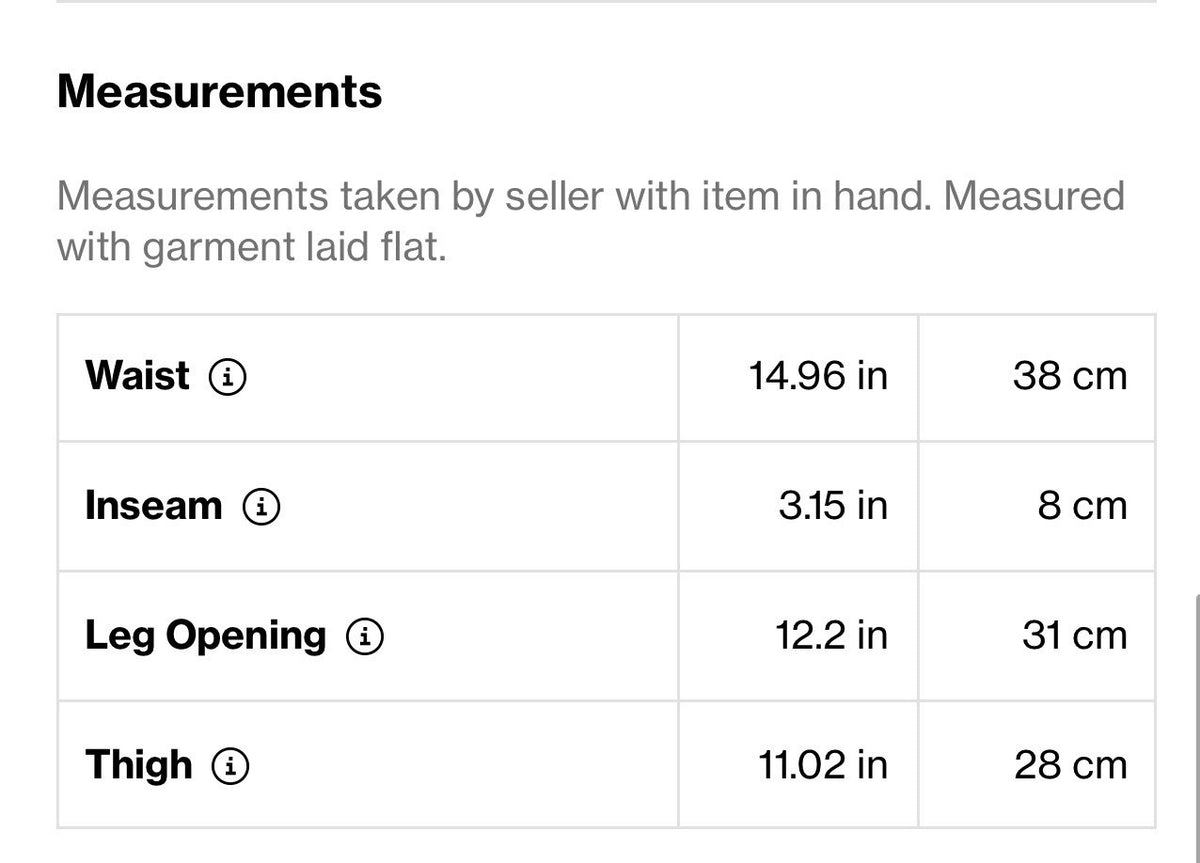1200x863 pixels.
Task: Open the info icon next to Waist
Action: (x=228, y=377)
